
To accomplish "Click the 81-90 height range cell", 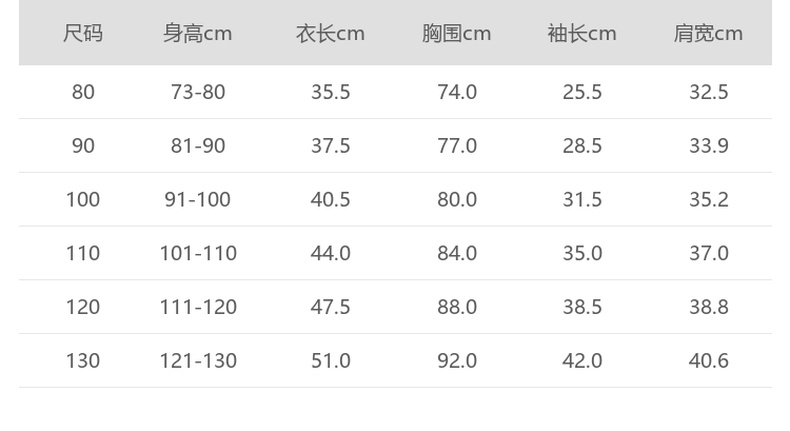I will click(x=198, y=146).
